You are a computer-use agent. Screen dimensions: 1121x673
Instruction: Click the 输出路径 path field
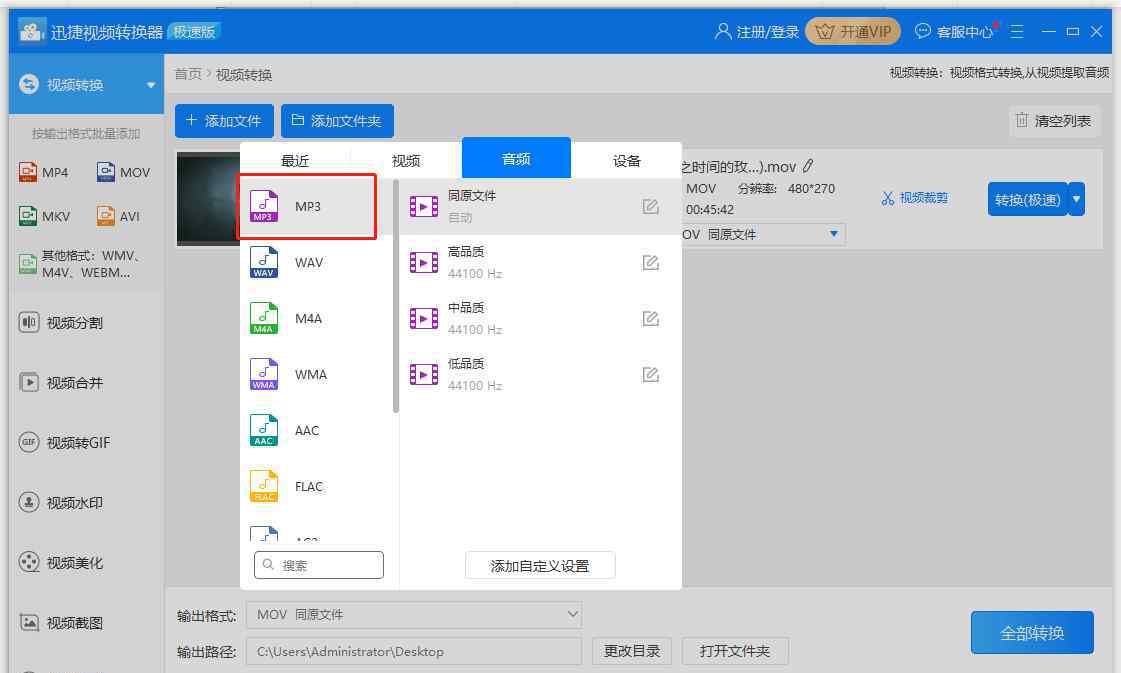414,651
